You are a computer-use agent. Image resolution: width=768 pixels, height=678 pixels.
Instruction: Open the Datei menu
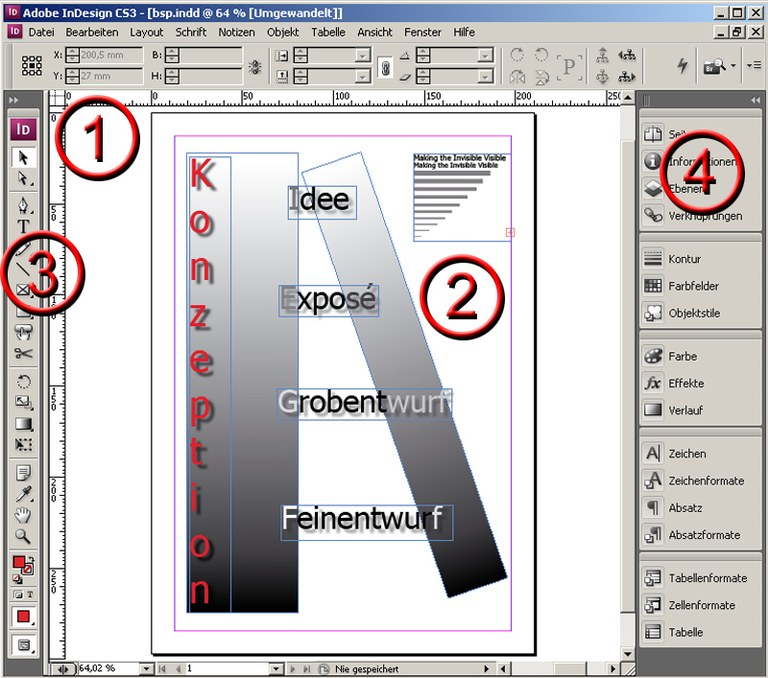[41, 32]
